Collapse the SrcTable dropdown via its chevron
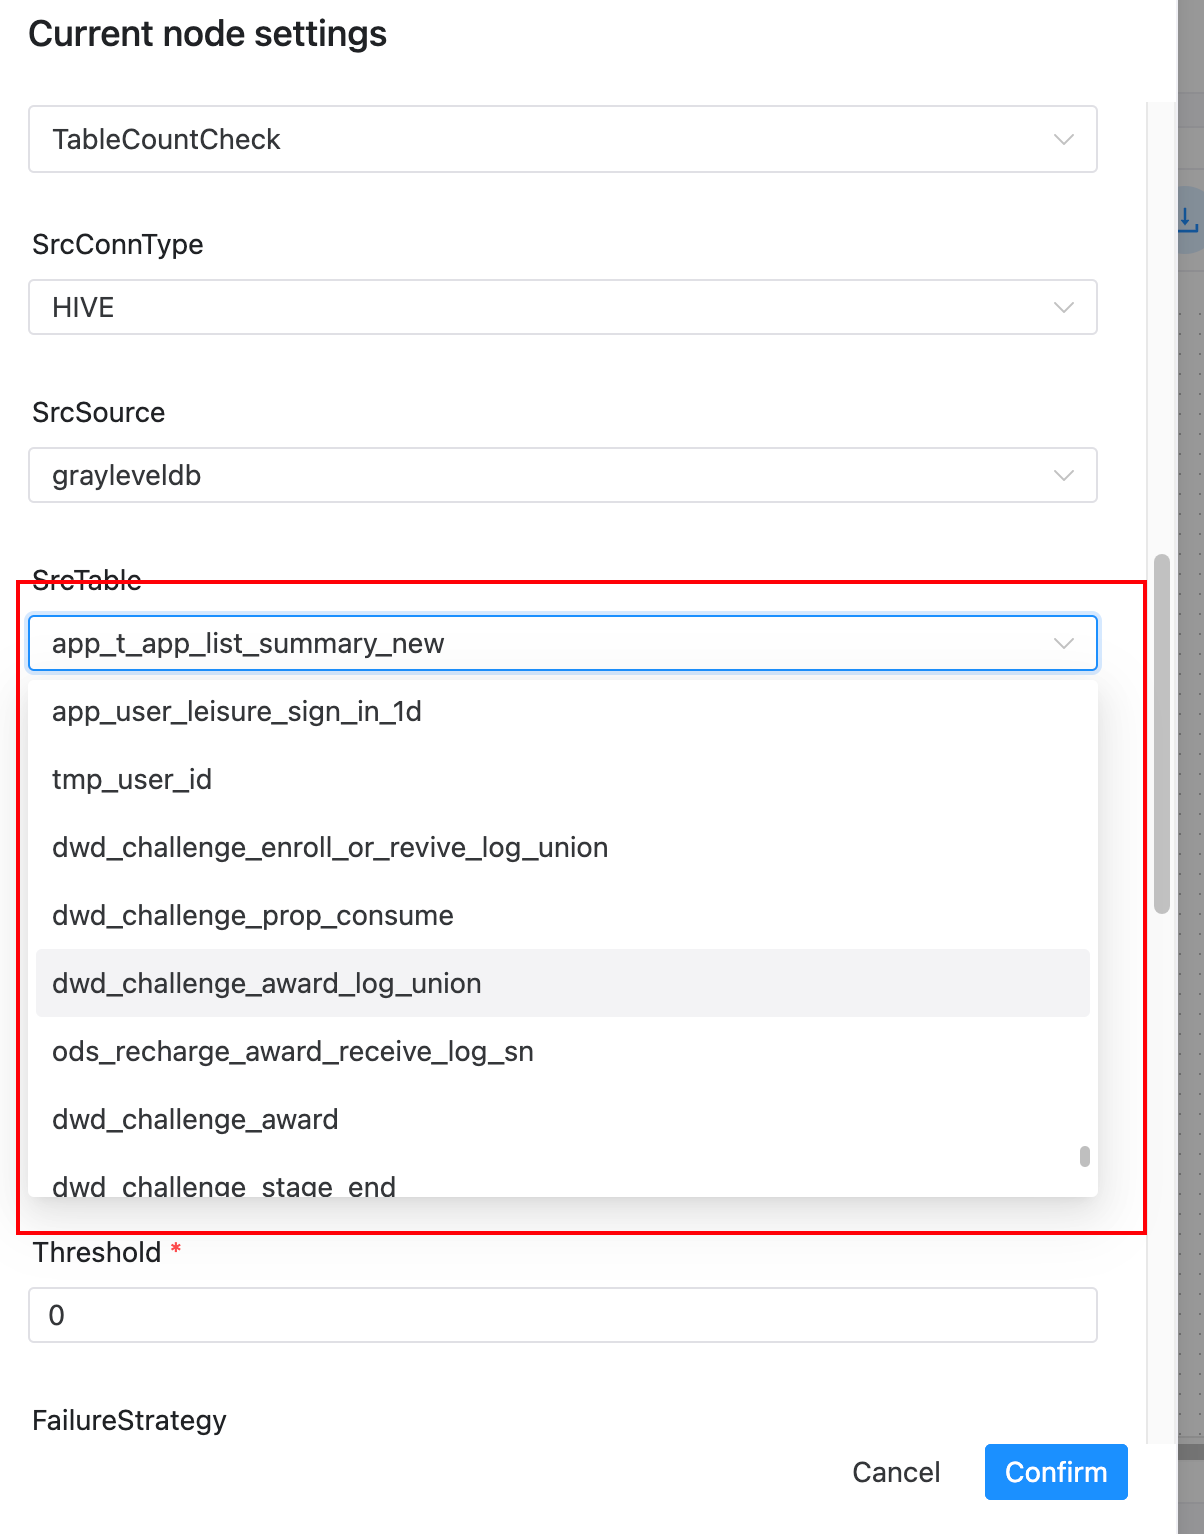Screen dimensions: 1204x1534 pyautogui.click(x=1063, y=644)
